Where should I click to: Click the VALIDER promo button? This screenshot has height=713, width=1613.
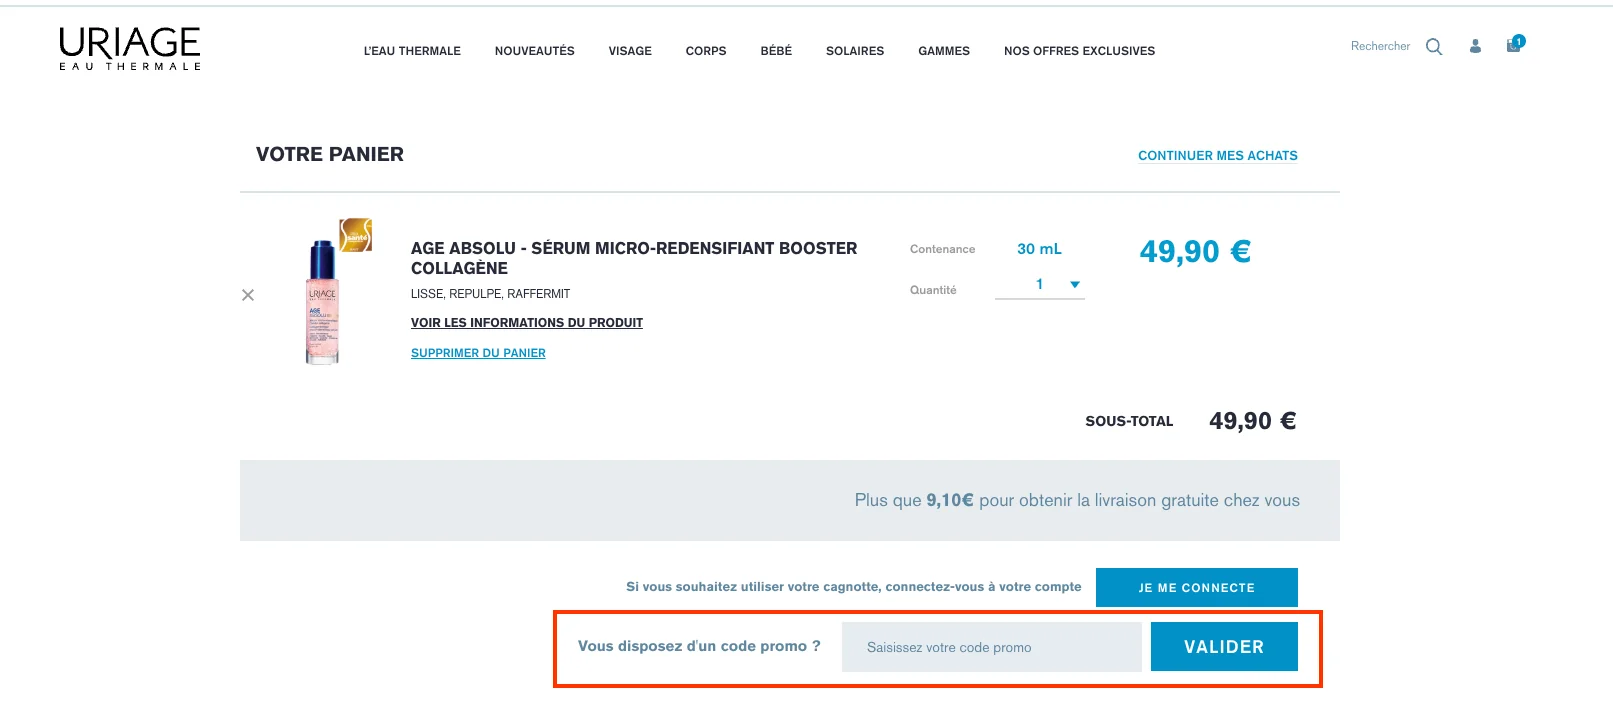1224,647
